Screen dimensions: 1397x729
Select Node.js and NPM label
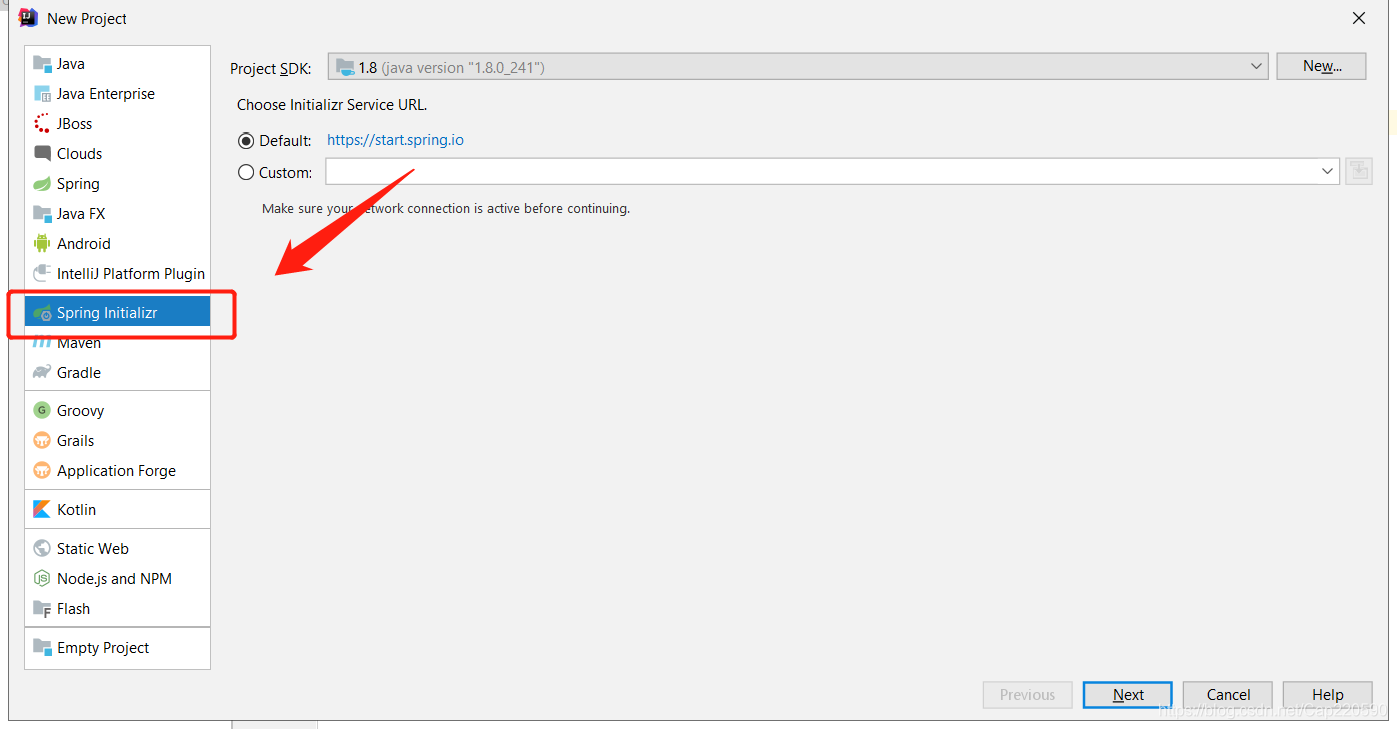pos(115,579)
